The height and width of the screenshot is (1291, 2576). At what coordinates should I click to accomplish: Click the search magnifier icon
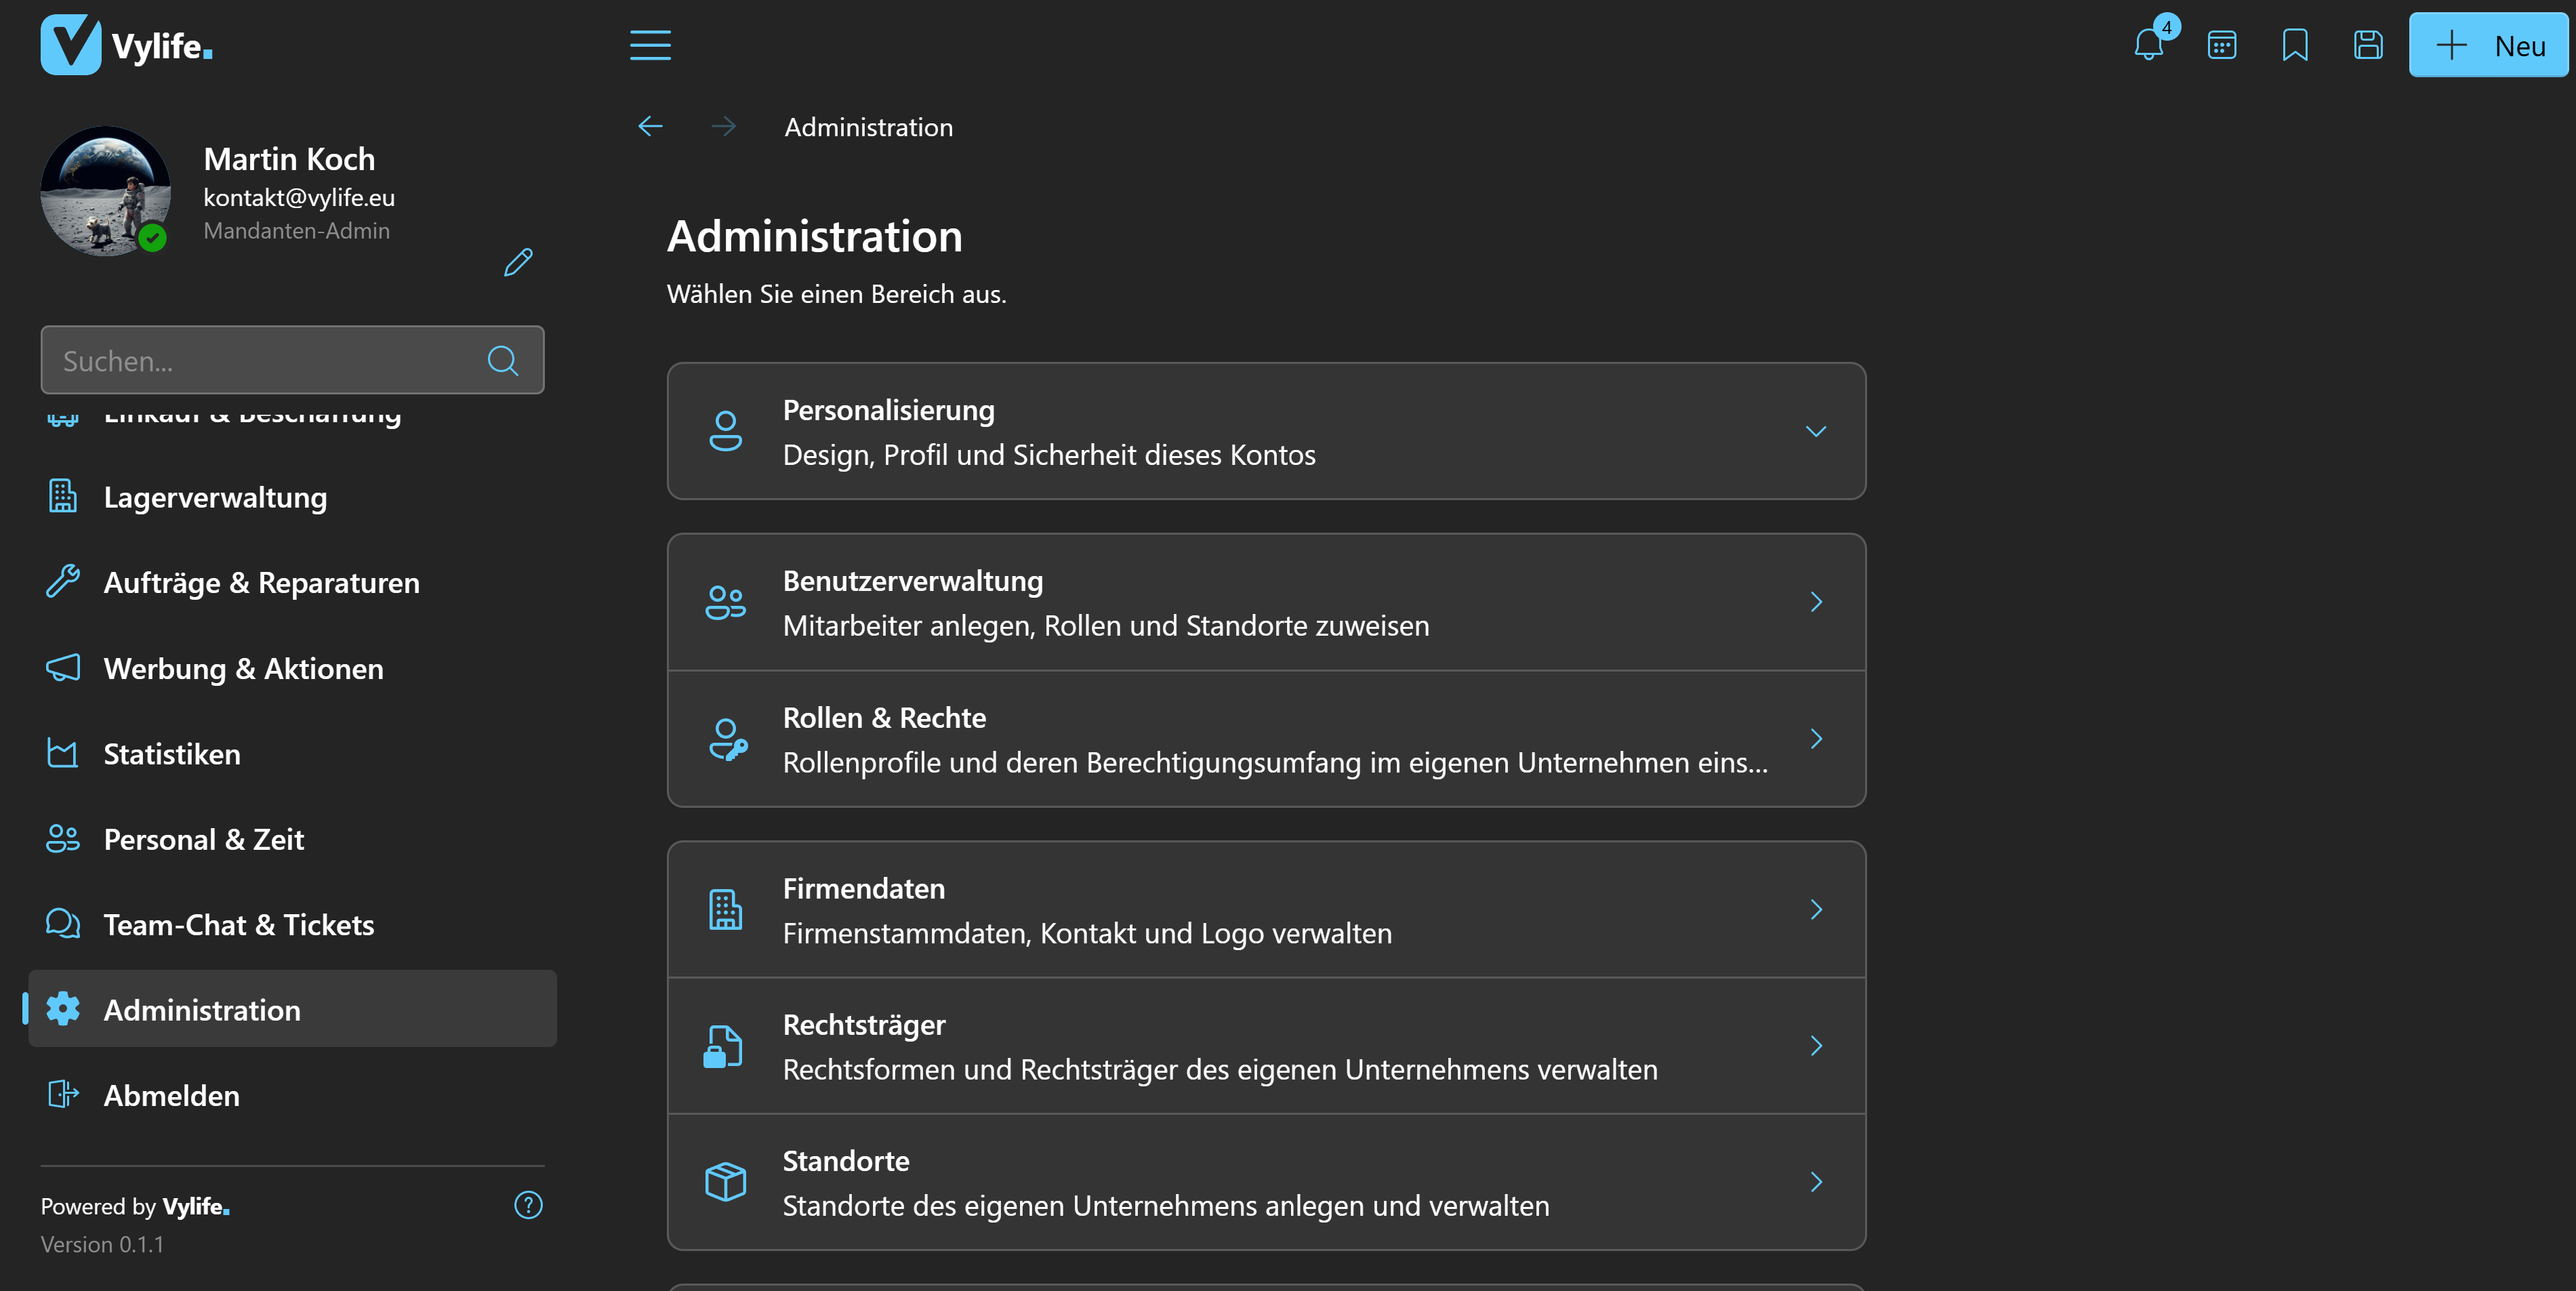click(x=503, y=360)
